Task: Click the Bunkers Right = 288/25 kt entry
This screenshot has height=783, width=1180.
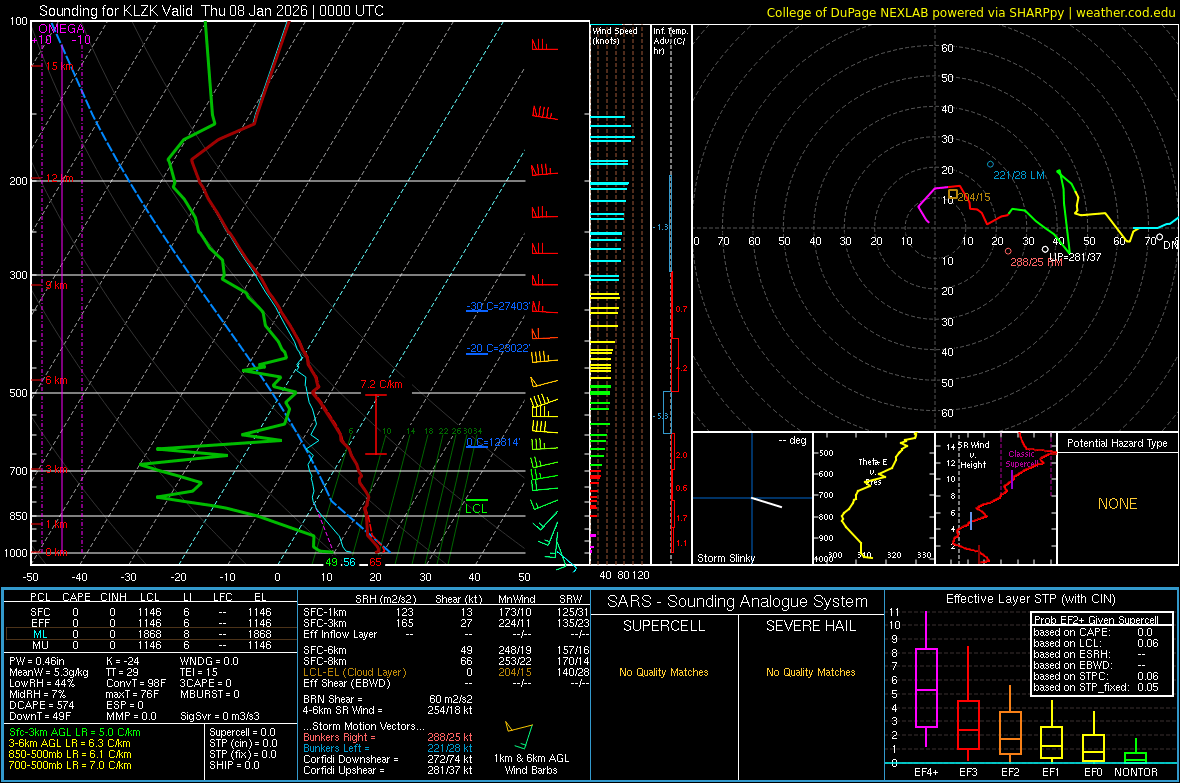Action: tap(387, 738)
